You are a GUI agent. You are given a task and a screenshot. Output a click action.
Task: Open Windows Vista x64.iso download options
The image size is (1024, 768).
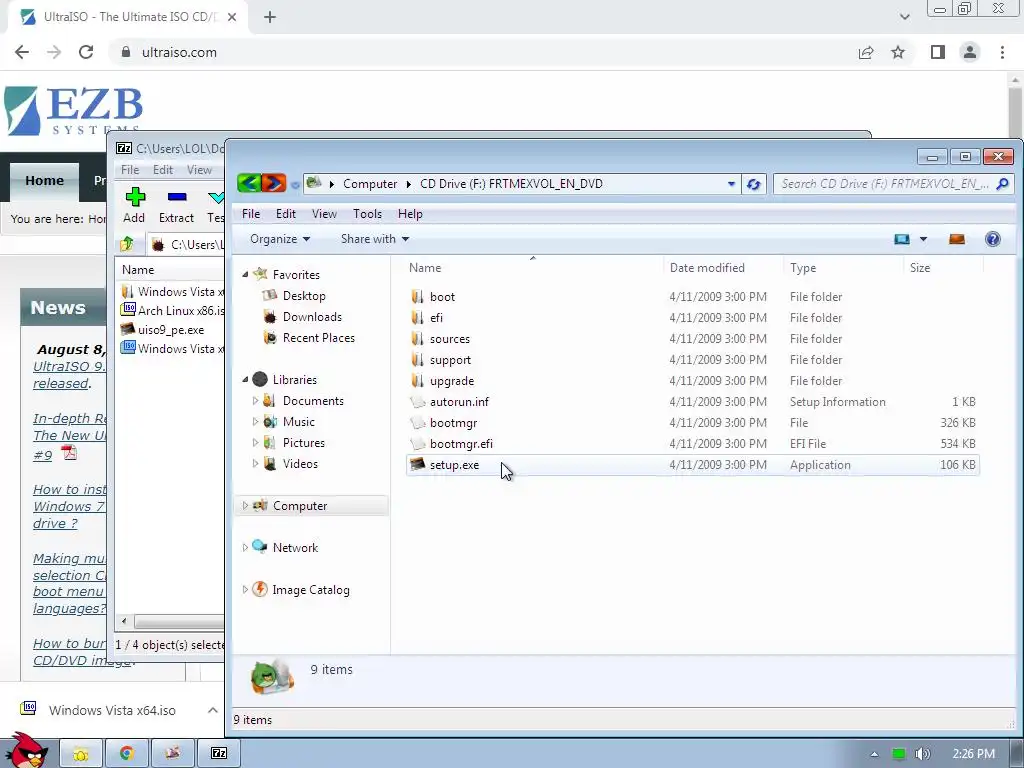pyautogui.click(x=213, y=710)
